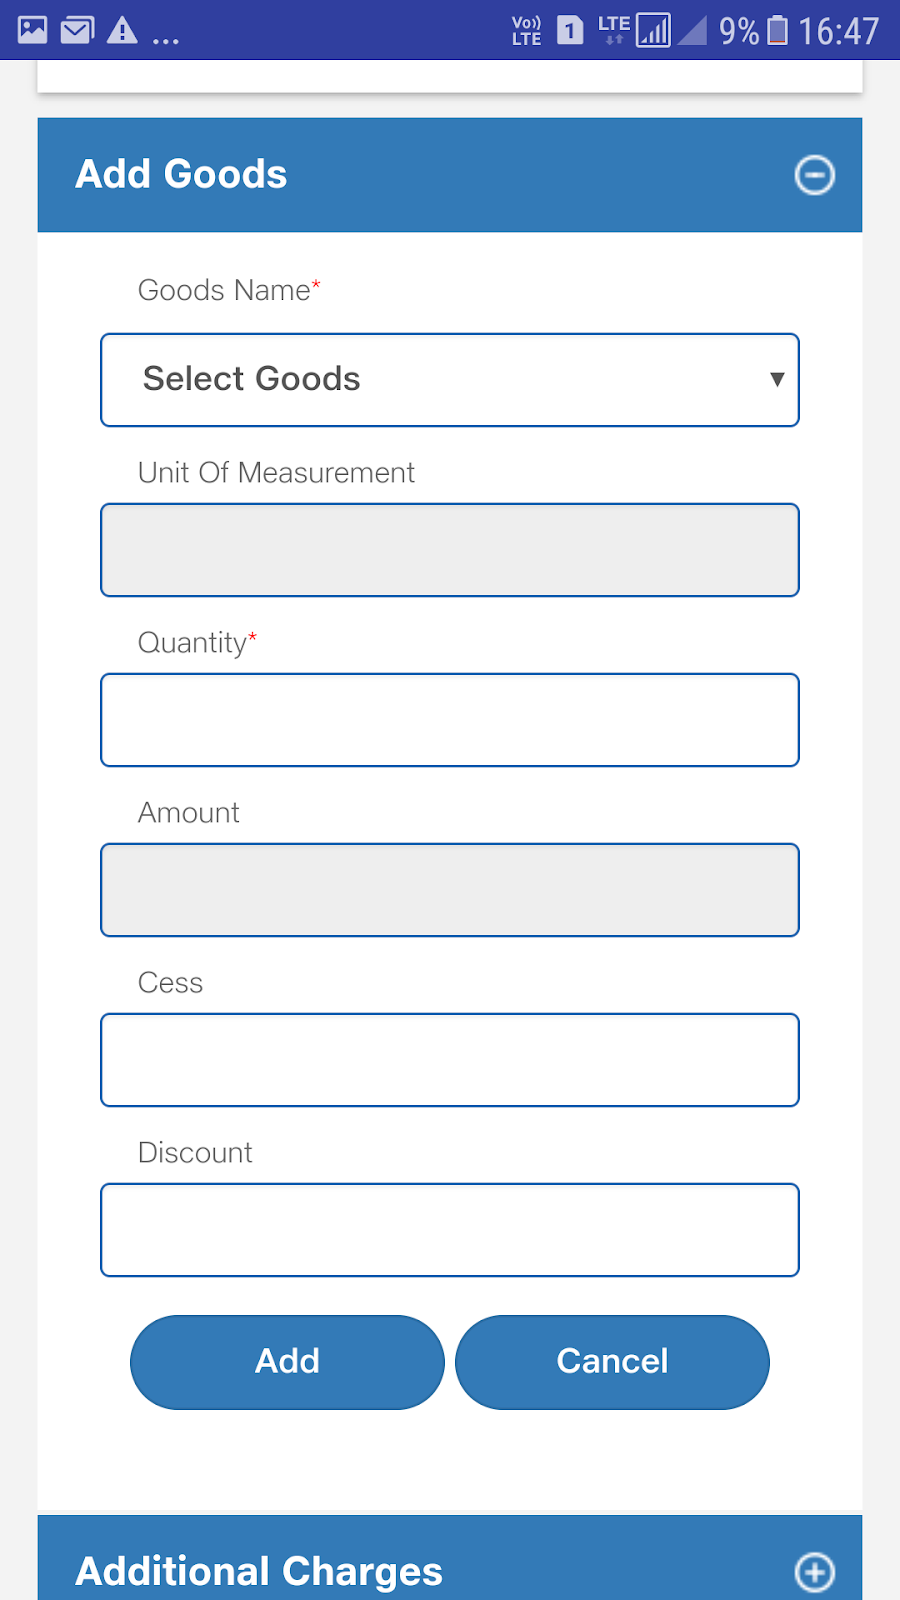Image resolution: width=900 pixels, height=1600 pixels.
Task: Click the Add button
Action: (x=287, y=1362)
